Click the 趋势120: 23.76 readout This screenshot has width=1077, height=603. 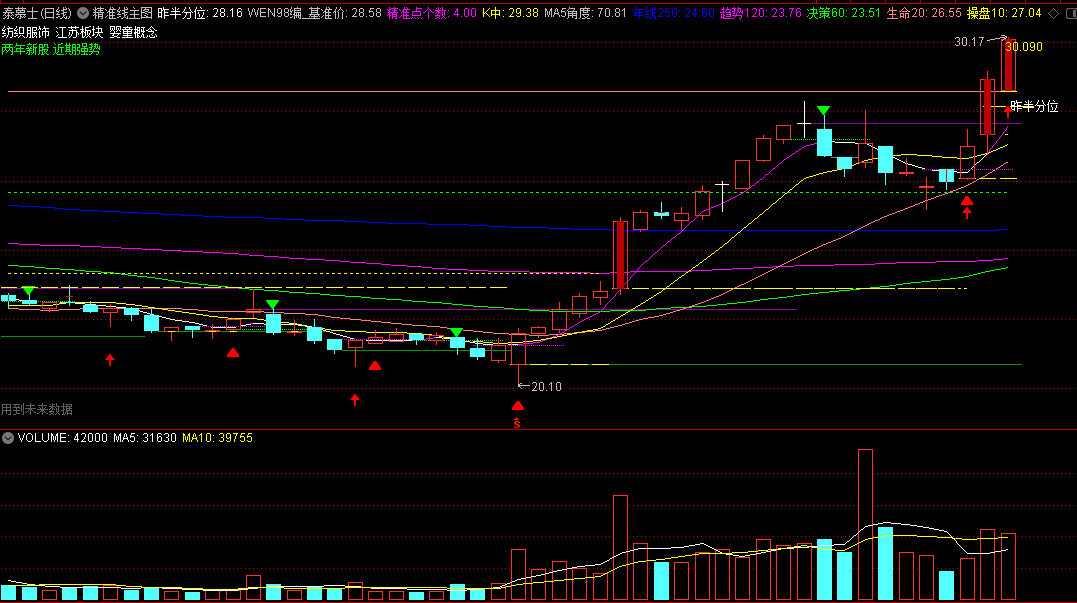coord(760,13)
